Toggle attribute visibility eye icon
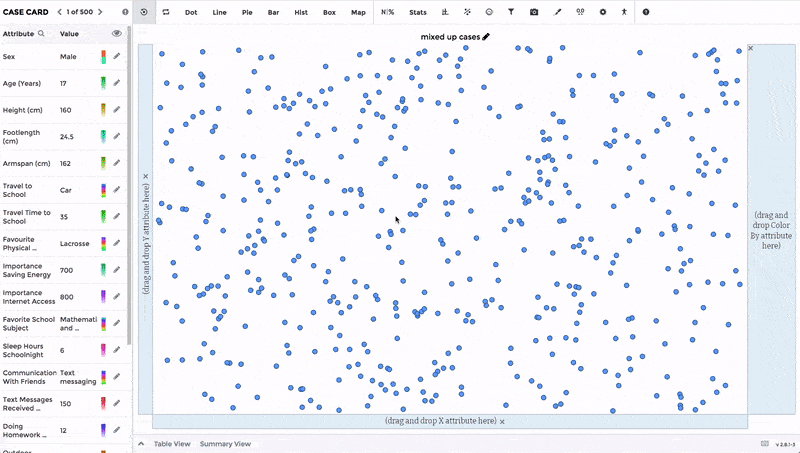The width and height of the screenshot is (800, 453). tap(117, 34)
